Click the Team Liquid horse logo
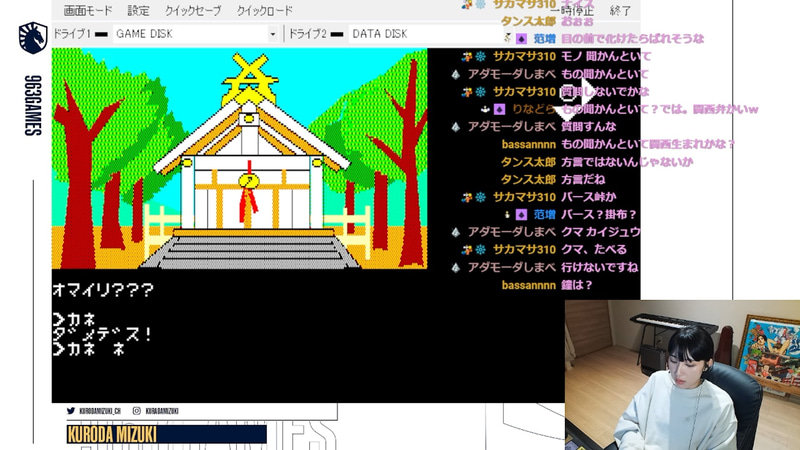 (33, 38)
